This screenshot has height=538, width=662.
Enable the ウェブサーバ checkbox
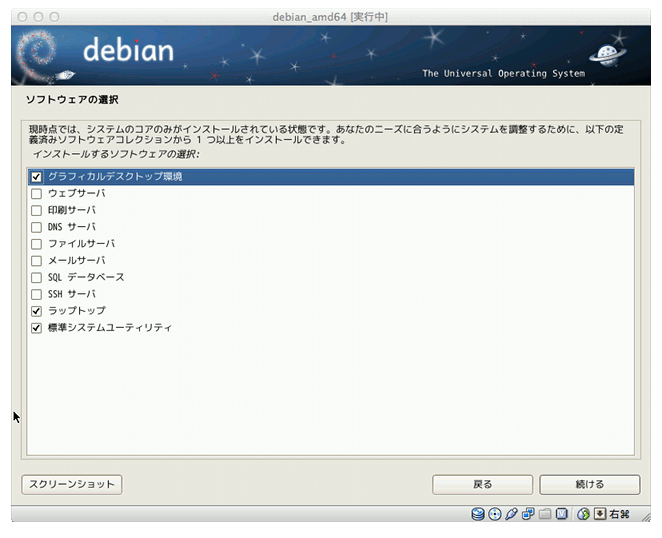point(37,194)
